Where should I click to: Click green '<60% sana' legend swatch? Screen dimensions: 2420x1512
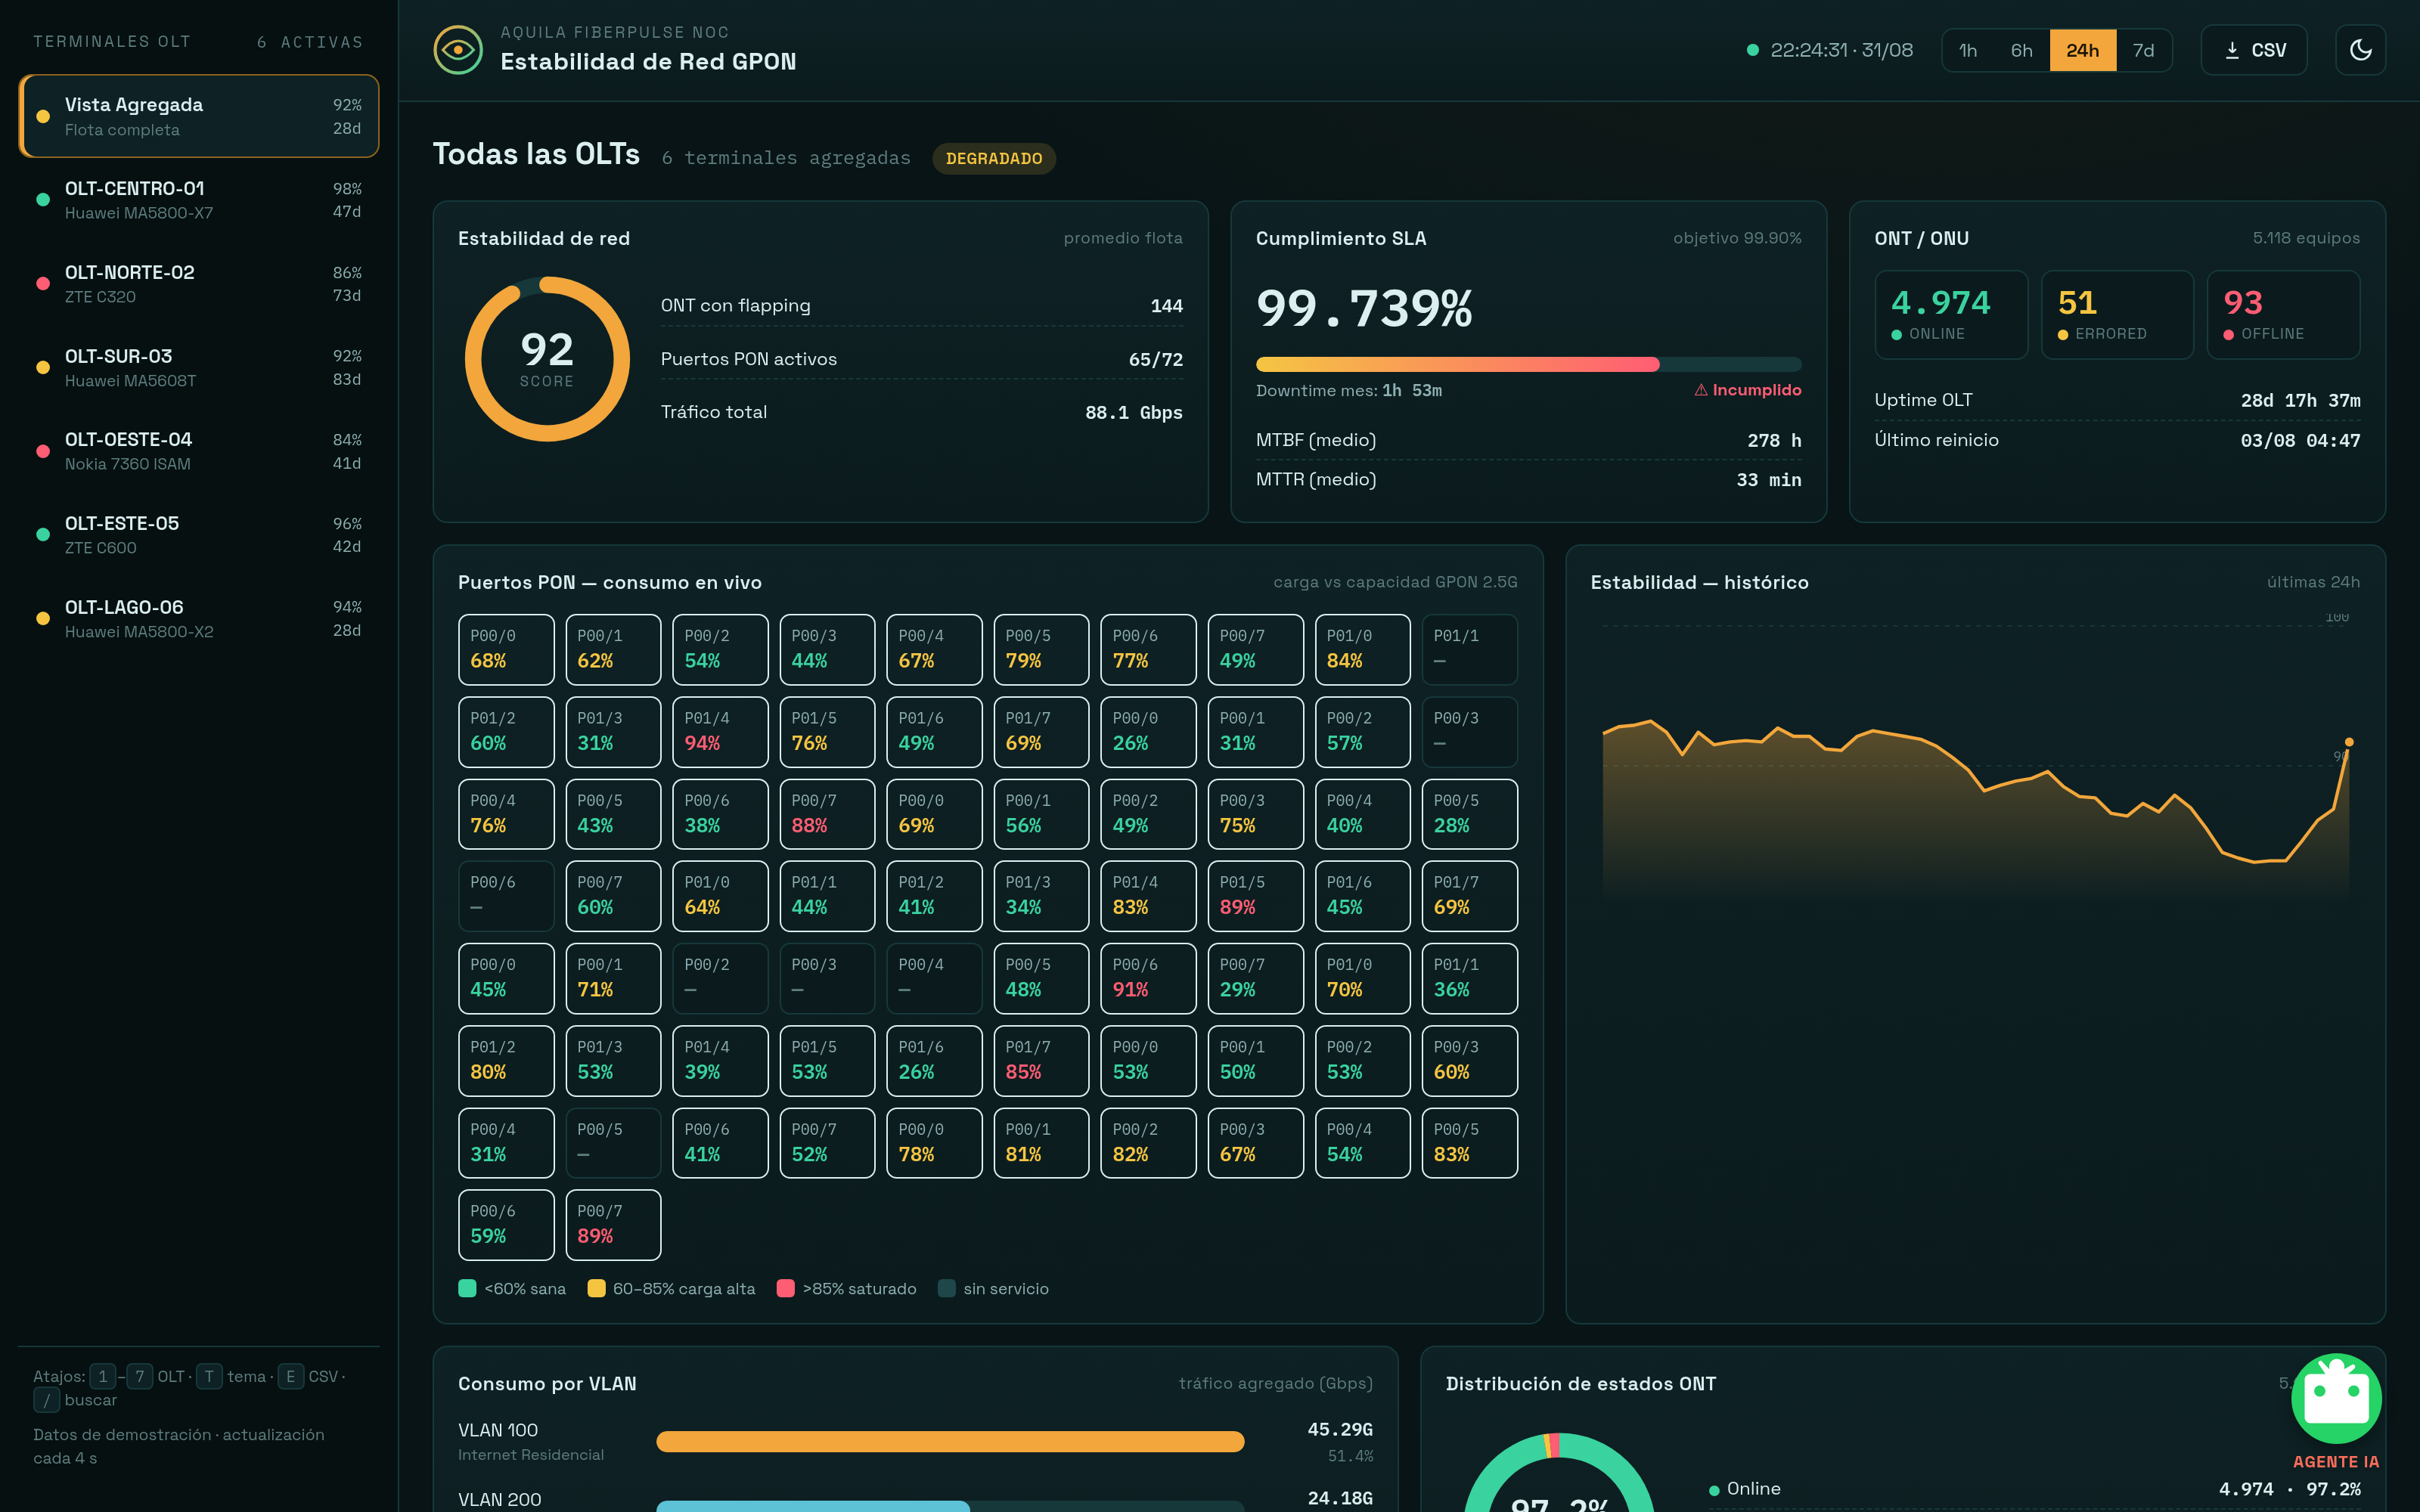[x=467, y=1288]
